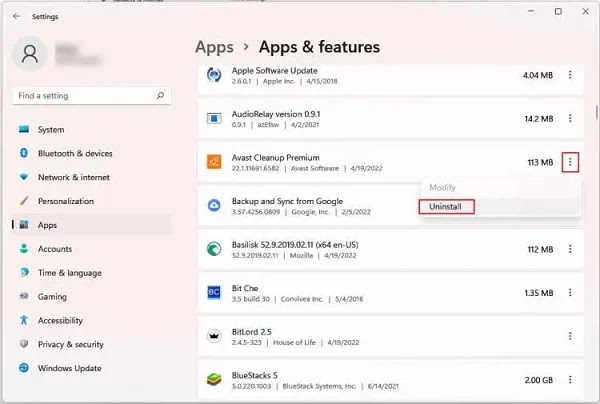Click the Personalization brush icon

click(x=24, y=200)
